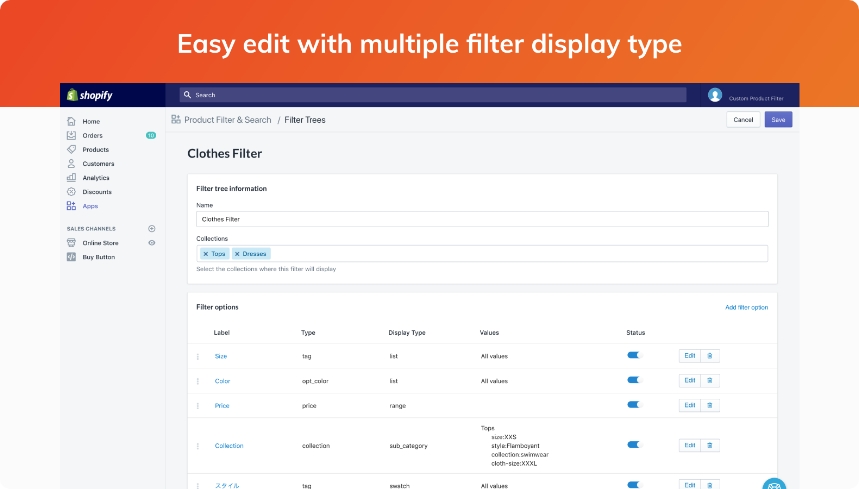Image resolution: width=859 pixels, height=489 pixels.
Task: Add a sales channel with plus icon
Action: coord(152,228)
